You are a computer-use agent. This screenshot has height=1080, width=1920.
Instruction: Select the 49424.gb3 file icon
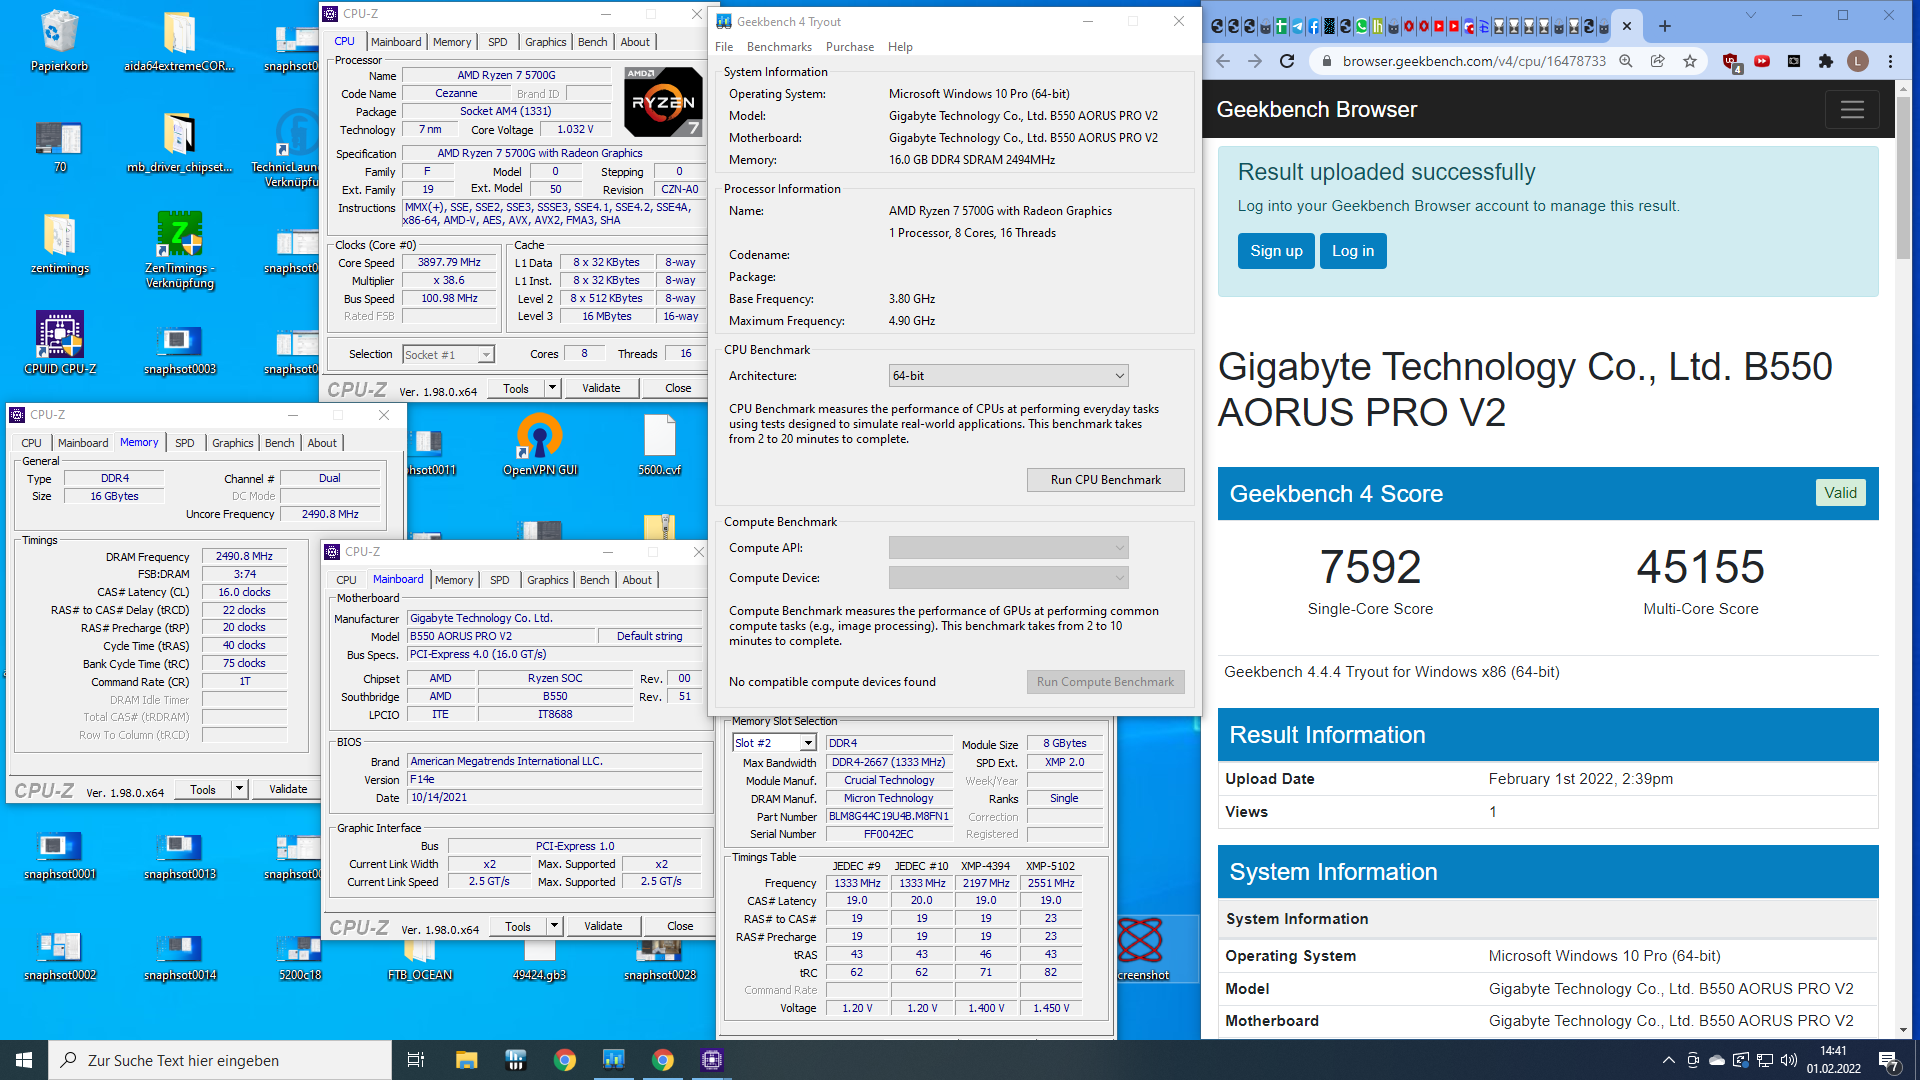click(x=540, y=962)
